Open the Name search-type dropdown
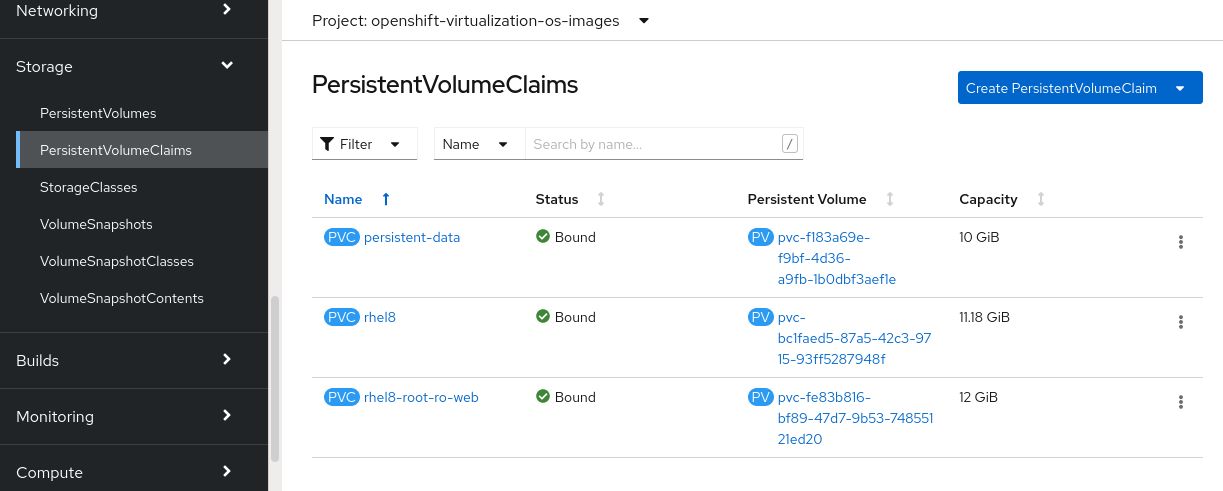This screenshot has height=491, width=1223. pos(479,144)
